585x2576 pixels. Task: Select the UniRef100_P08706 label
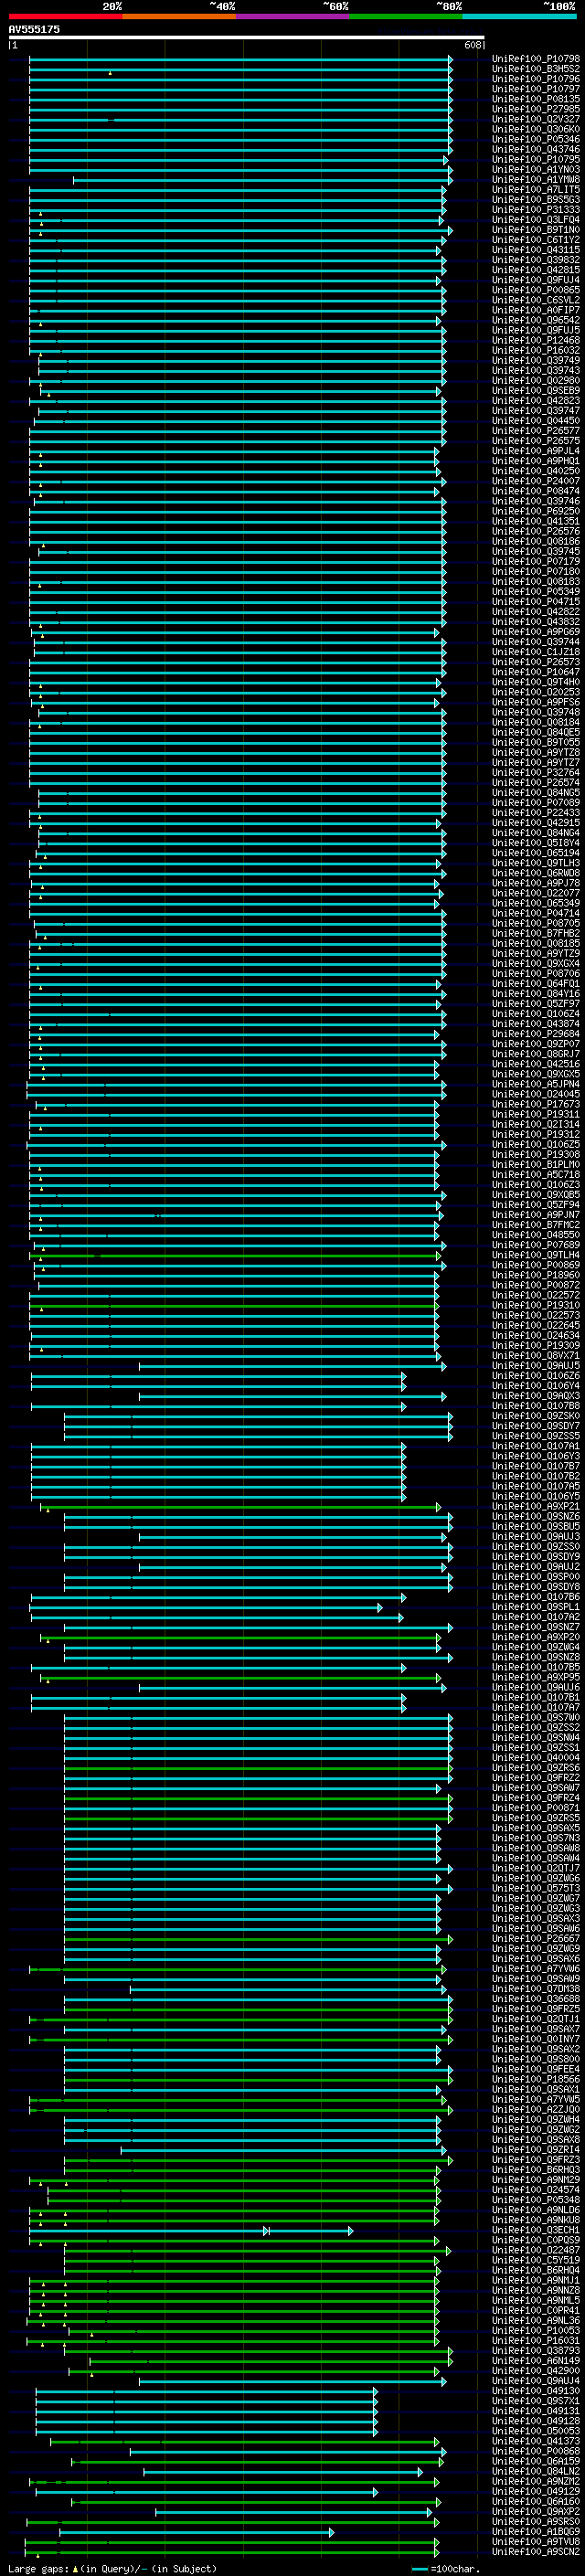pyautogui.click(x=536, y=973)
